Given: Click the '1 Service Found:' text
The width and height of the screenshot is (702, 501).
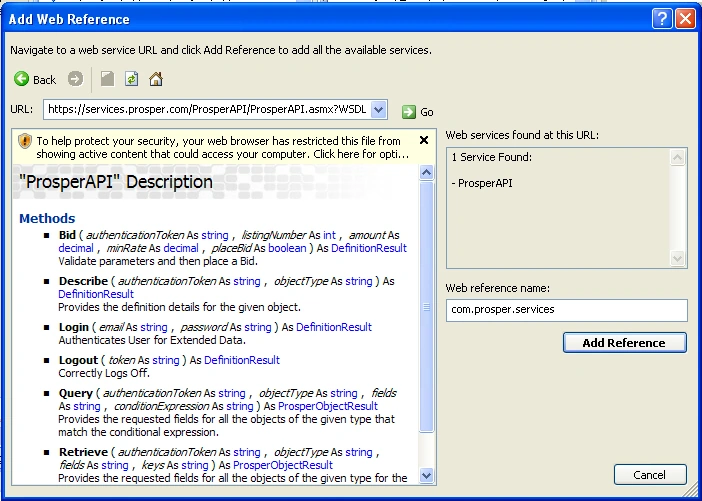Looking at the screenshot, I should (492, 157).
